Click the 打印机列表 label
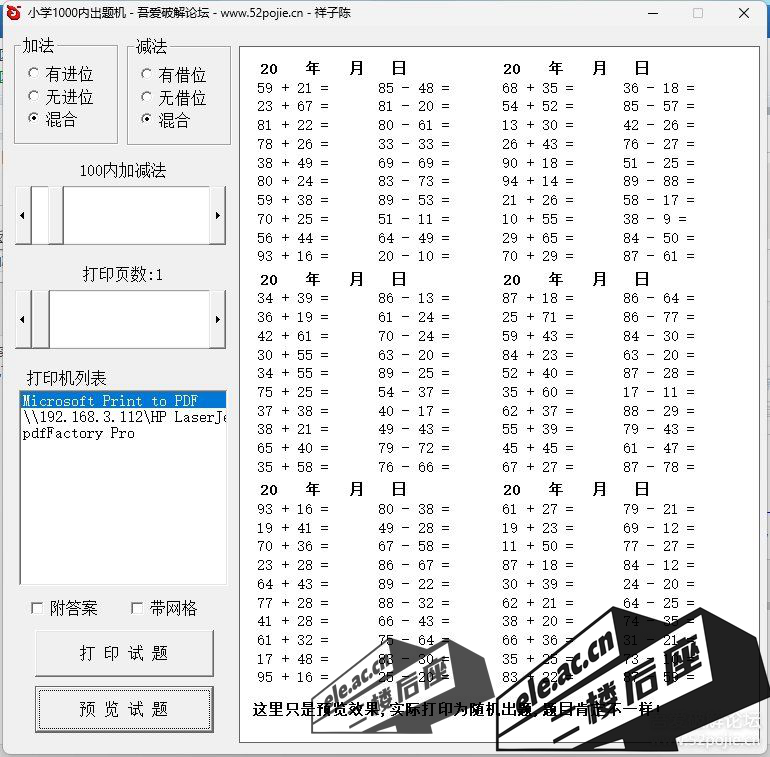This screenshot has width=770, height=757. click(x=67, y=378)
